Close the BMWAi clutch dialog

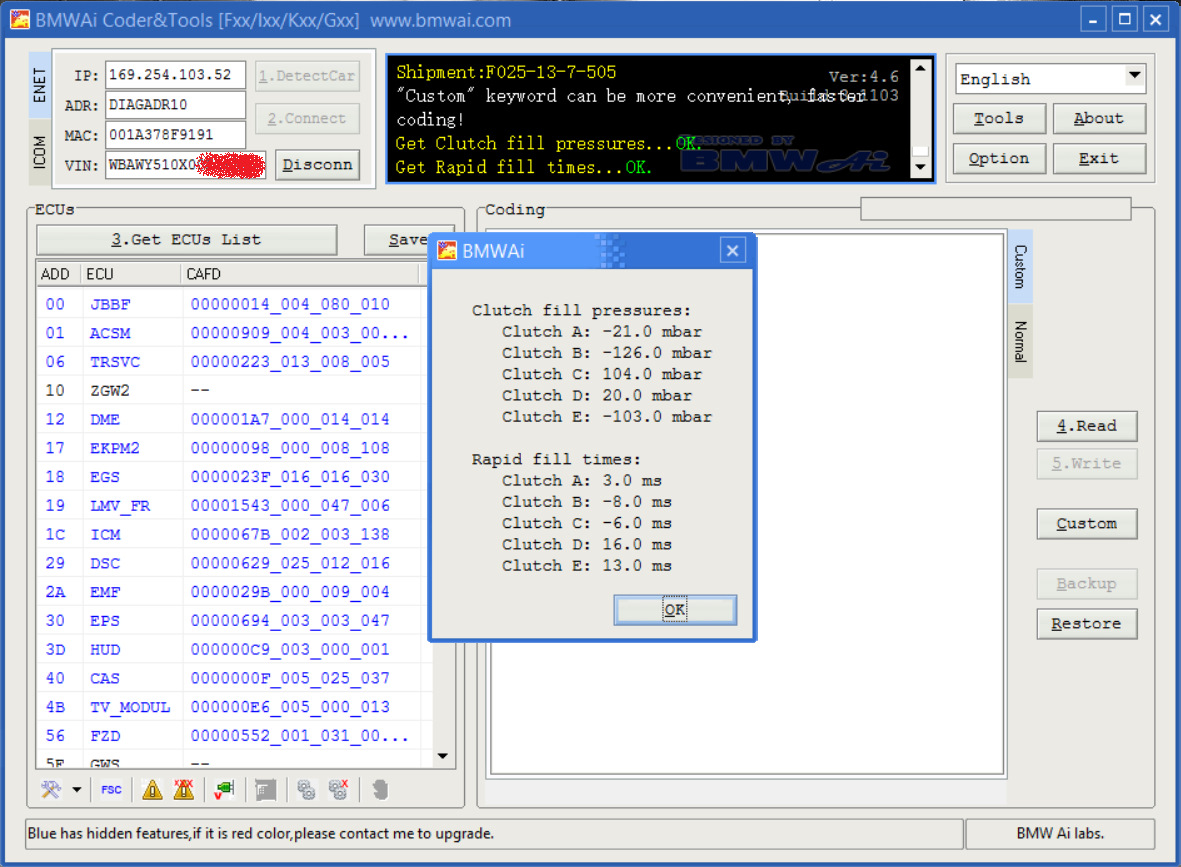point(732,250)
